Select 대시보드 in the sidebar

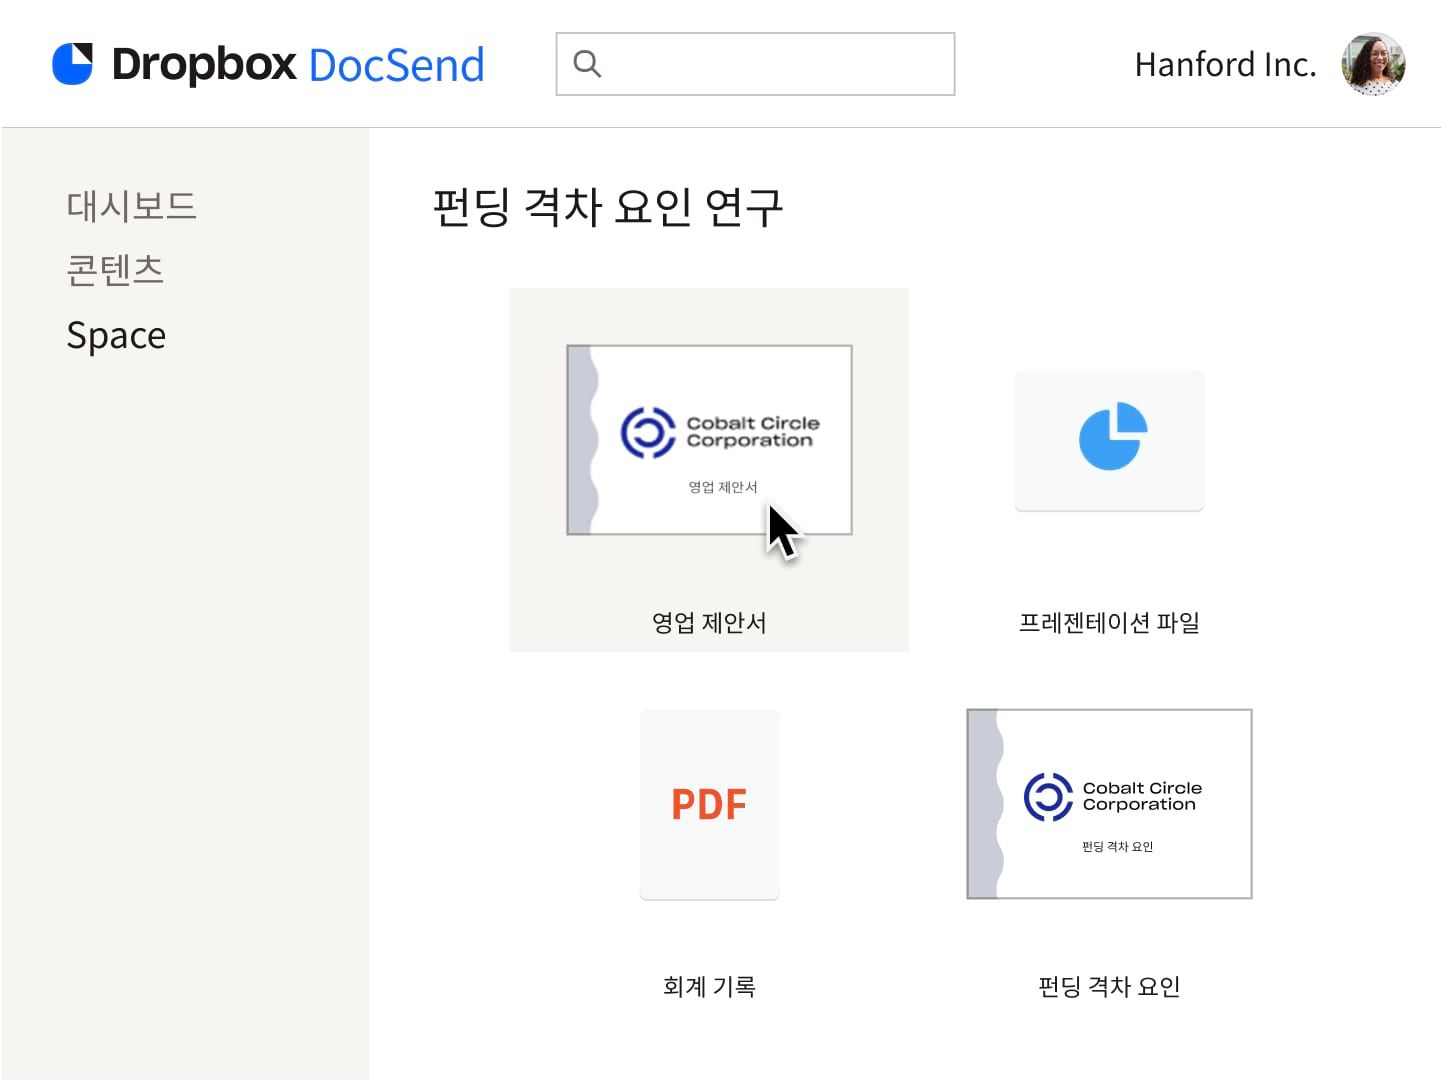tap(131, 206)
